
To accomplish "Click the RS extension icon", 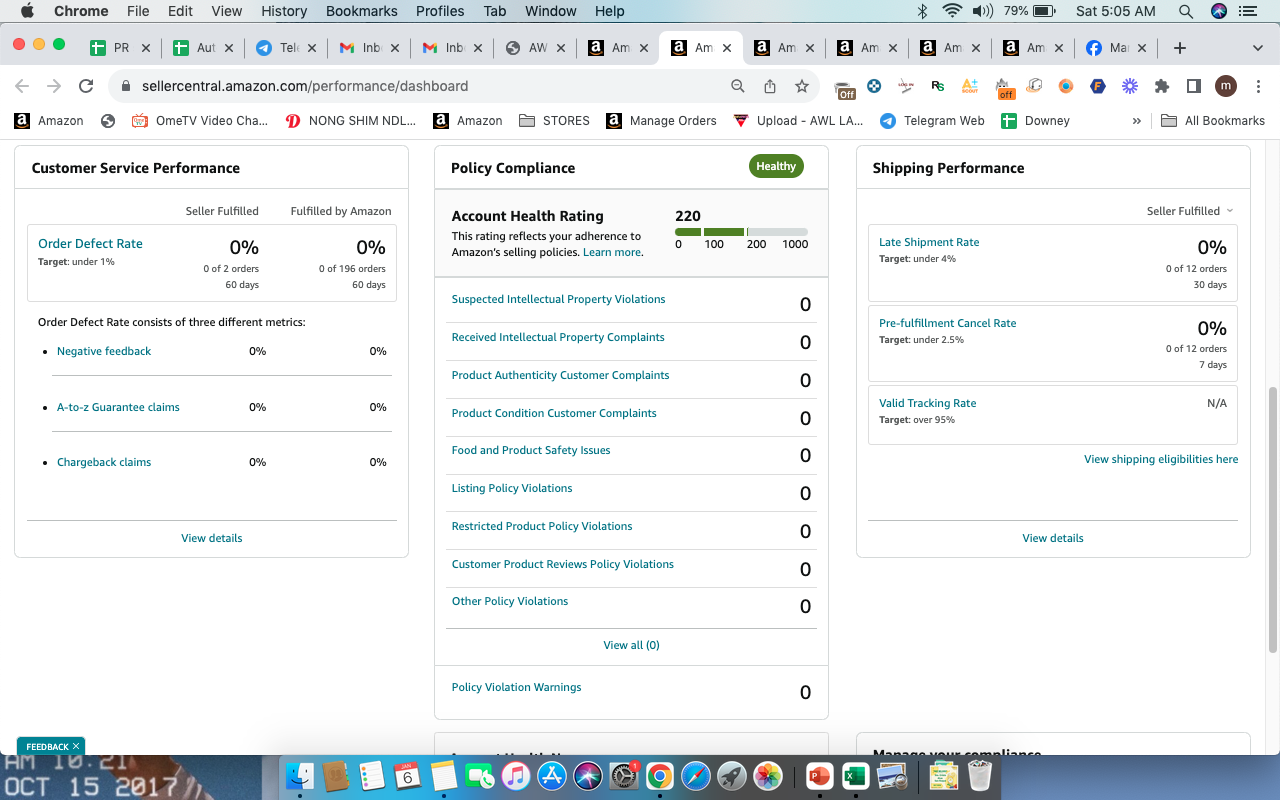I will click(937, 86).
